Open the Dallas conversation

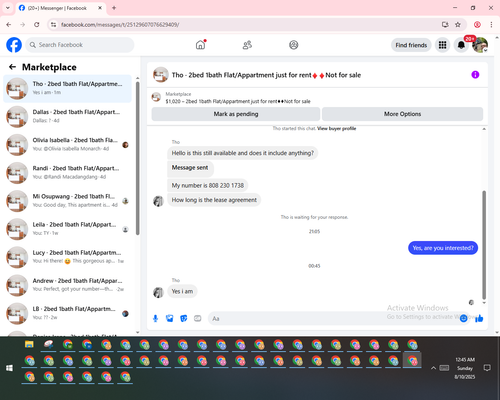pos(67,116)
